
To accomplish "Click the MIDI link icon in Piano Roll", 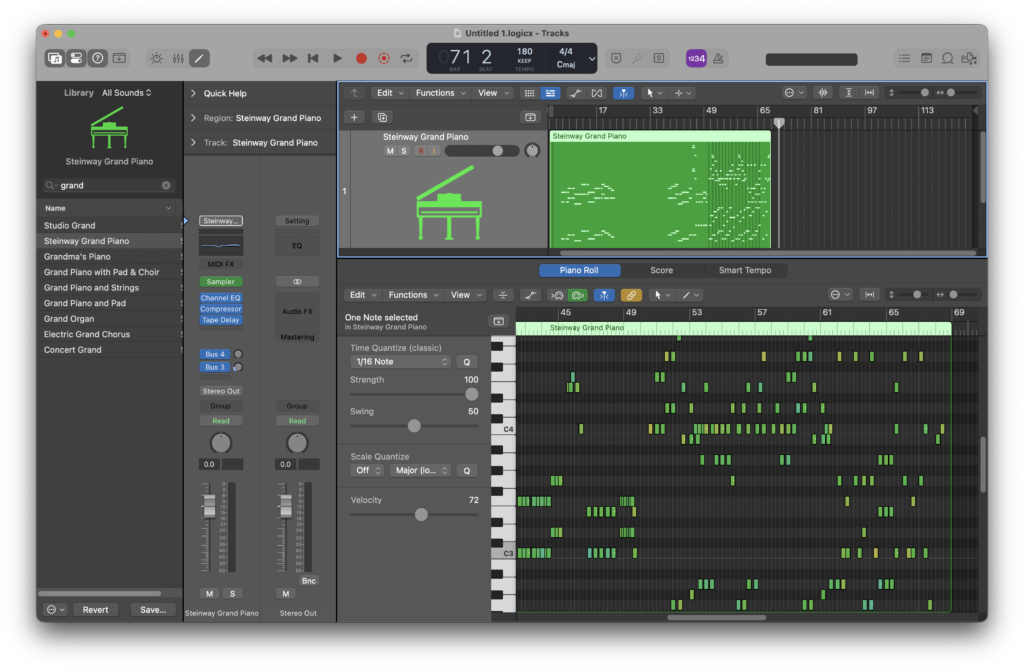I will tap(631, 295).
